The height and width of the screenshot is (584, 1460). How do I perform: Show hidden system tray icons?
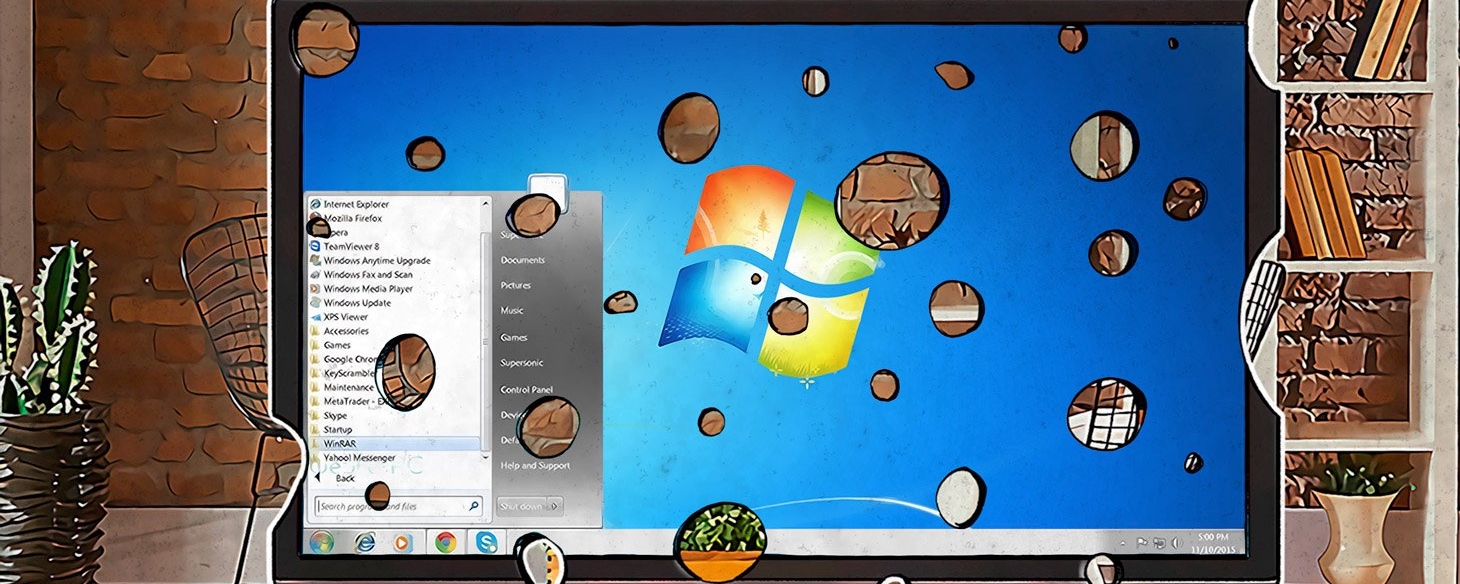click(x=1123, y=543)
